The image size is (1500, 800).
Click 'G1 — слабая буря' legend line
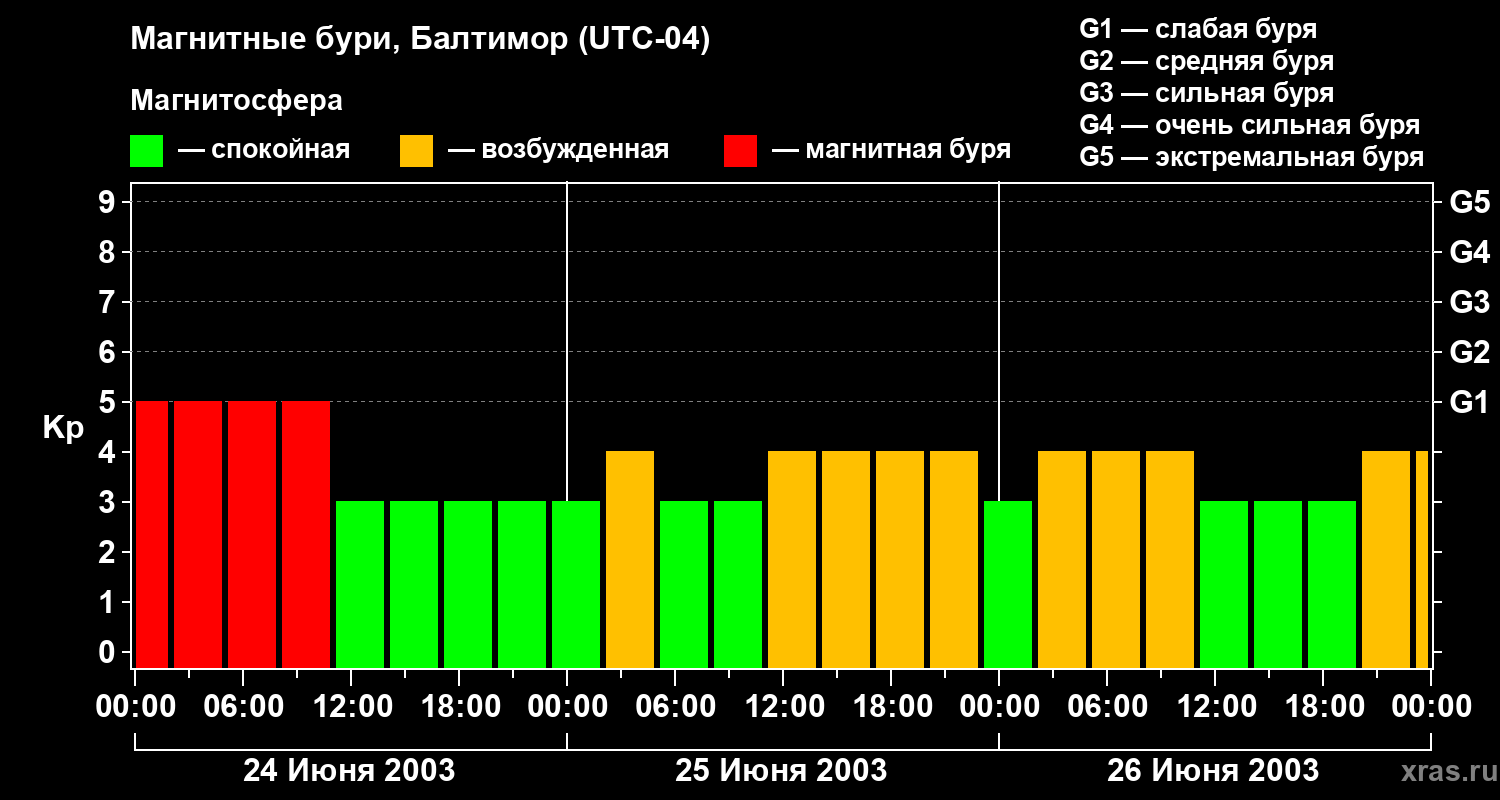tap(1198, 29)
